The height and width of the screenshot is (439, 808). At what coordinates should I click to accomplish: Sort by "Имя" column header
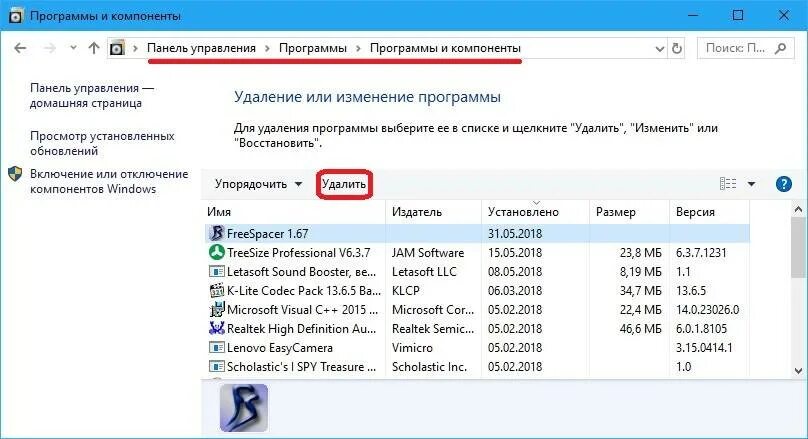pos(295,212)
